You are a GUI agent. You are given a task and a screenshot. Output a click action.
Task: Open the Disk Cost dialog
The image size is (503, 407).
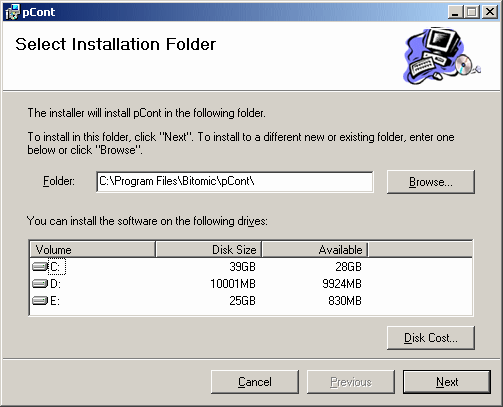coord(431,338)
